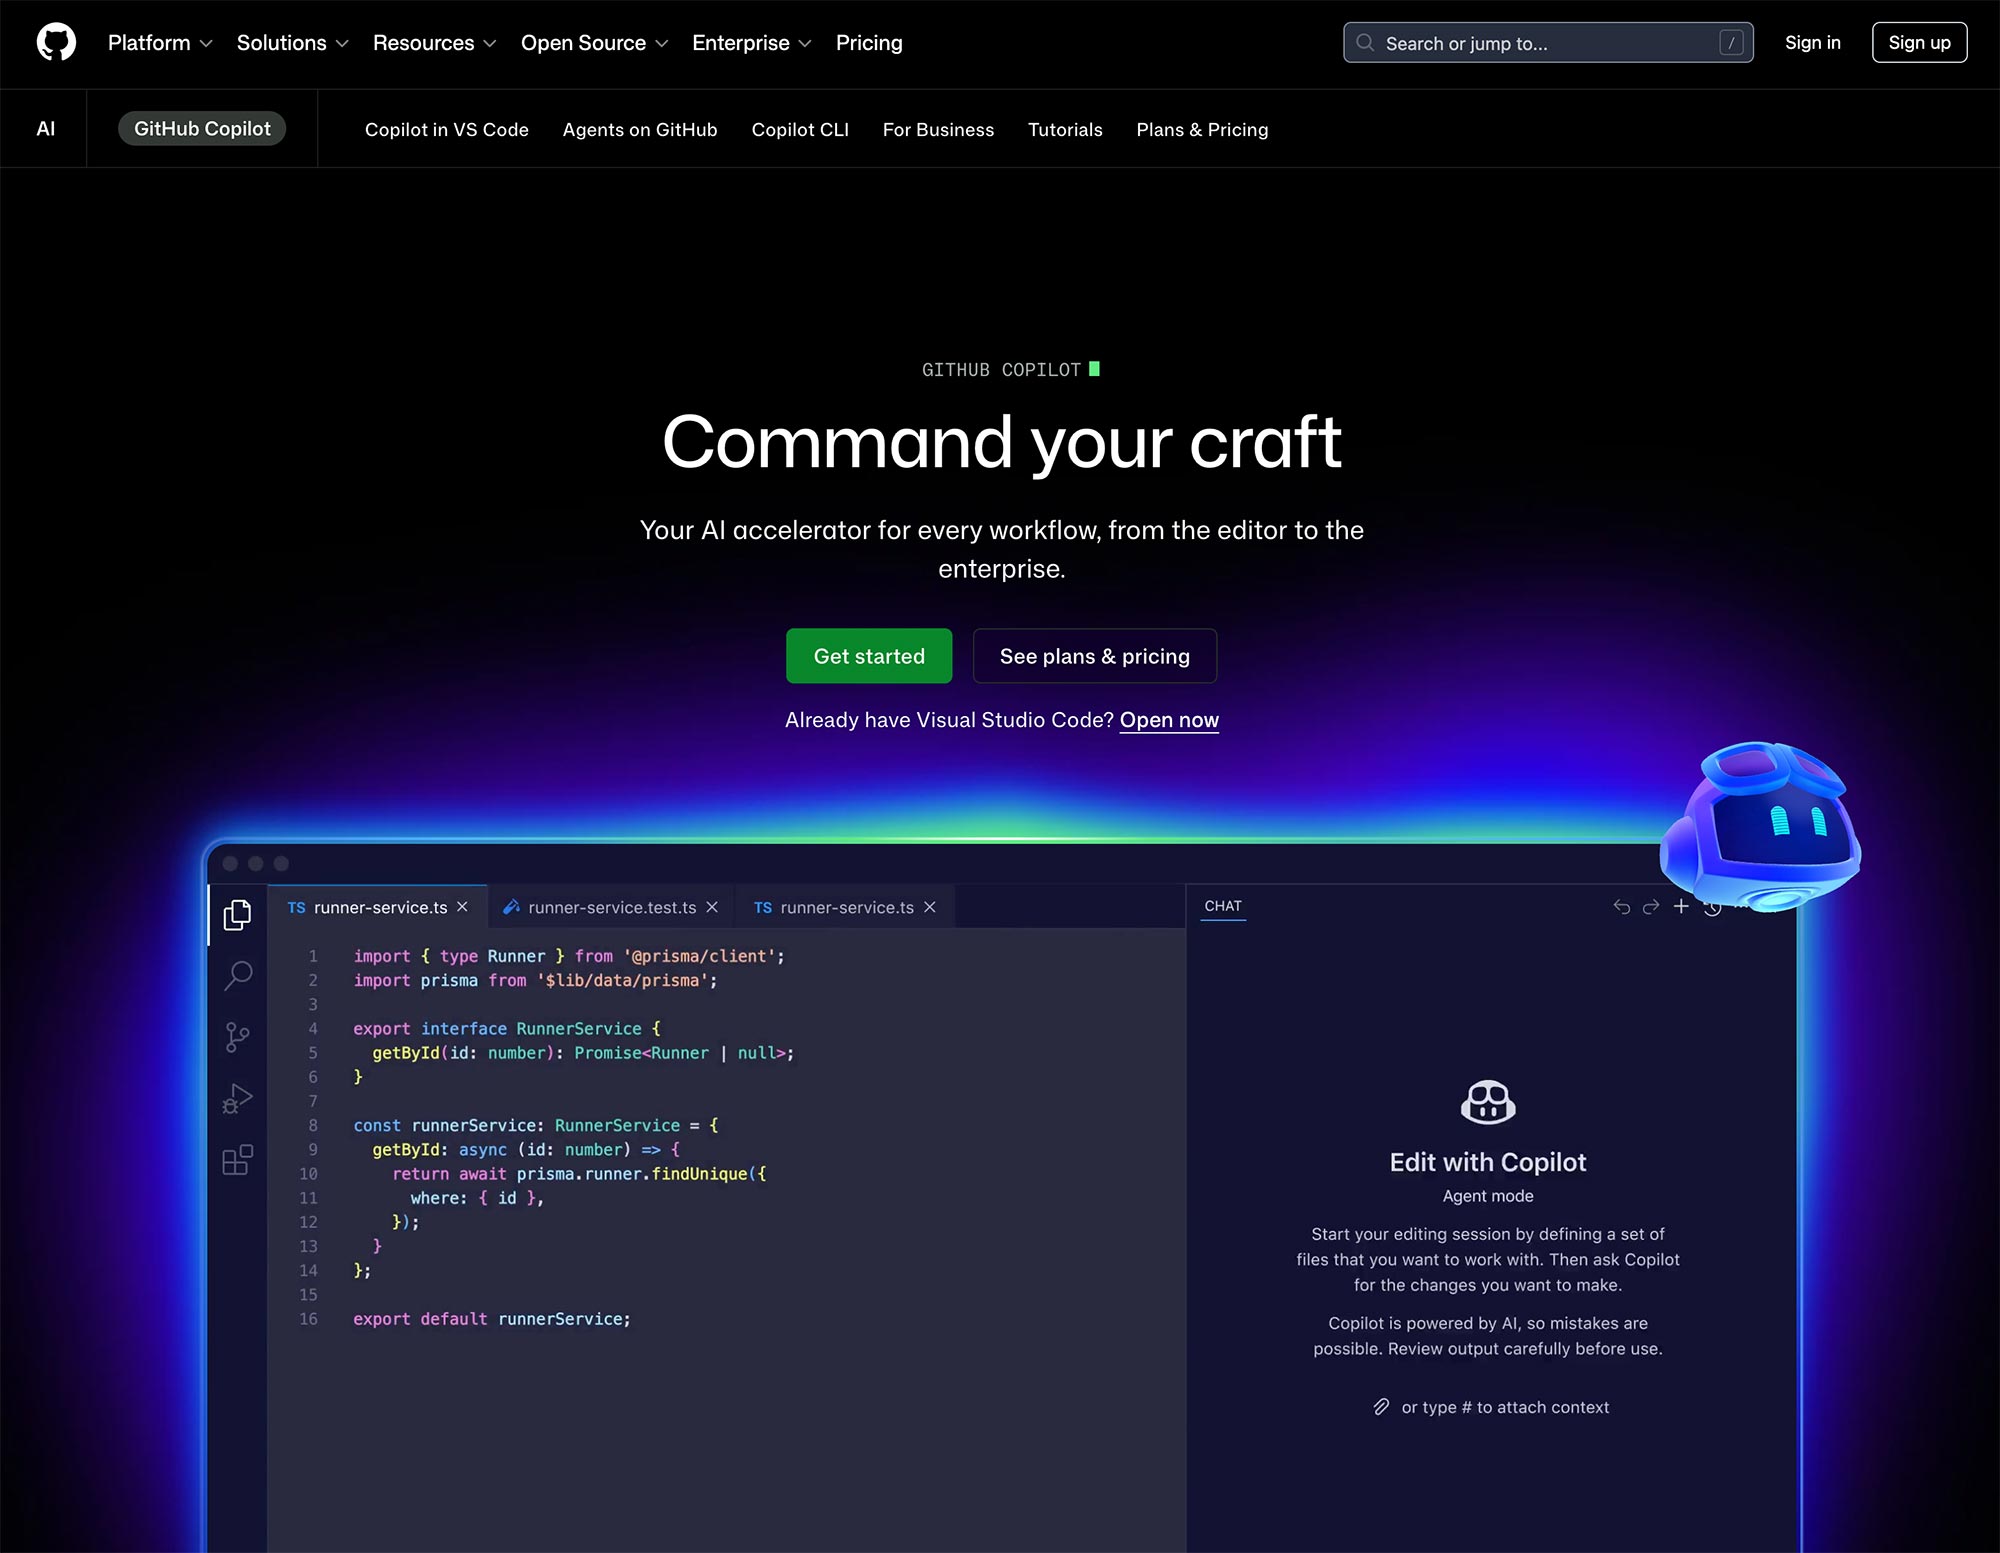Focus the Search or jump to field
The image size is (2000, 1553).
1548,43
